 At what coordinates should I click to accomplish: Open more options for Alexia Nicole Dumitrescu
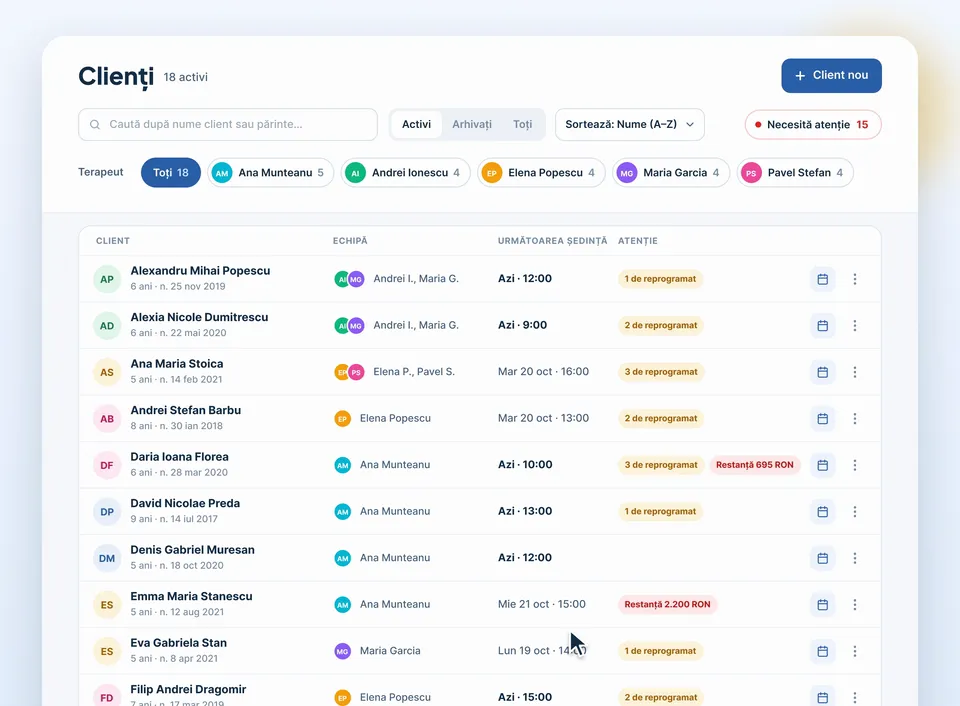[x=855, y=326]
